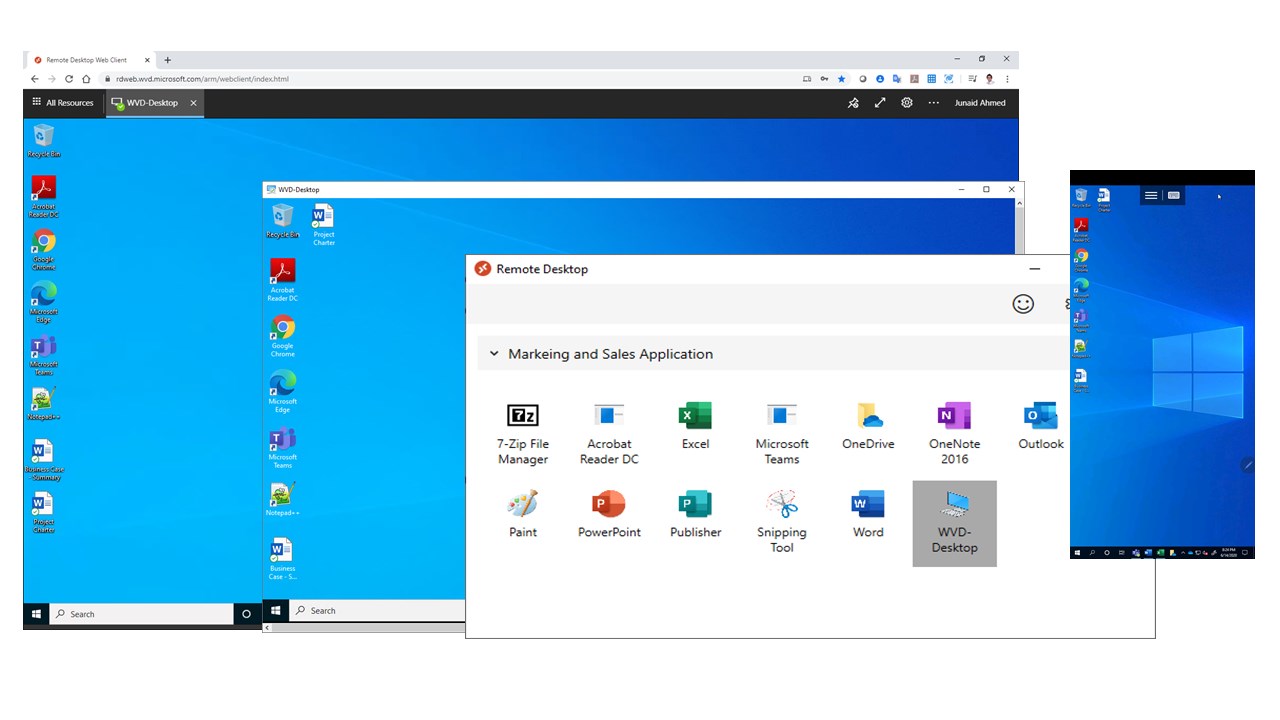Viewport: 1280px width, 720px height.
Task: Click the up scroll arrow in WVD-Desktop window
Action: (x=1019, y=203)
